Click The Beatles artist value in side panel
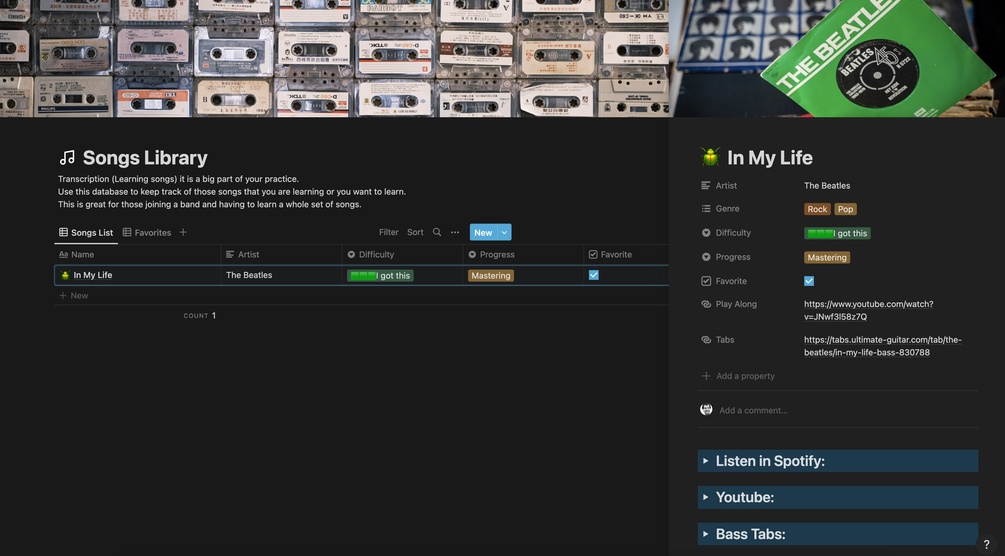Screen dimensions: 1005x556 point(827,185)
